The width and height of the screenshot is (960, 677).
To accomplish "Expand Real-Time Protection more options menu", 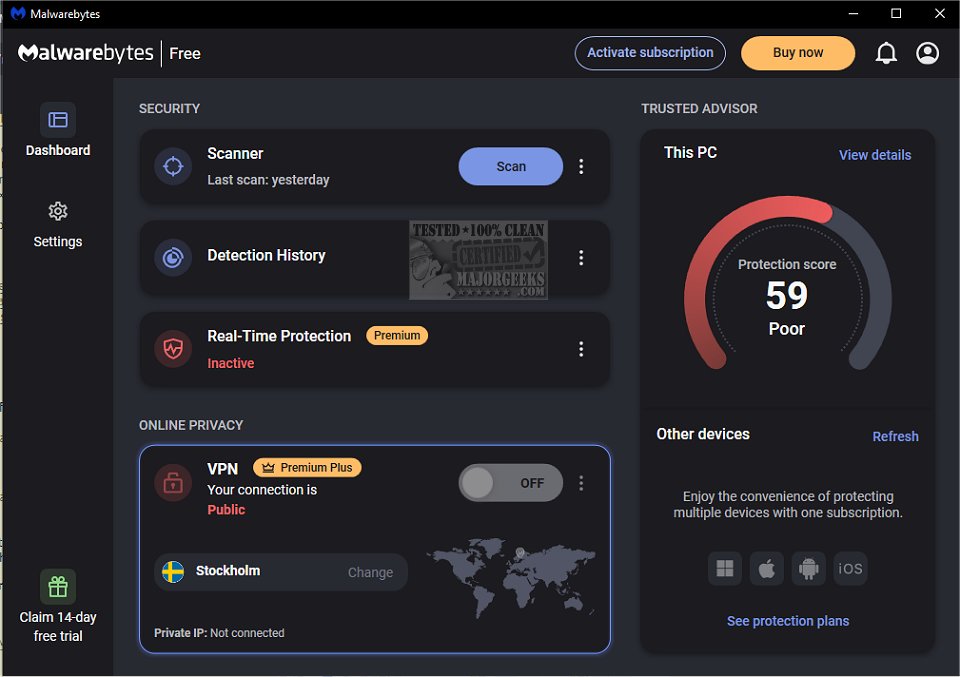I will click(x=581, y=349).
